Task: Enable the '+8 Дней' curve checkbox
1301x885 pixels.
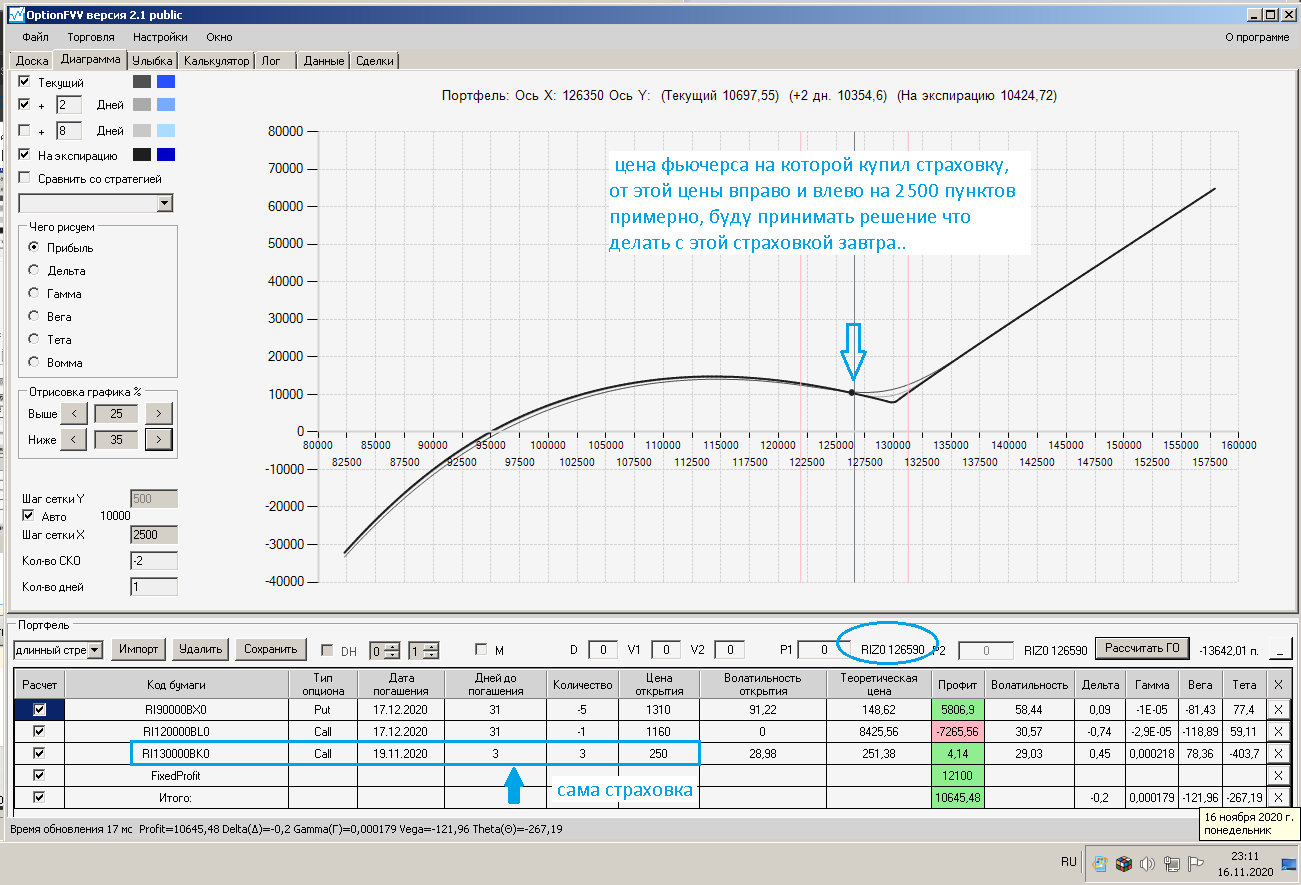Action: coord(25,130)
